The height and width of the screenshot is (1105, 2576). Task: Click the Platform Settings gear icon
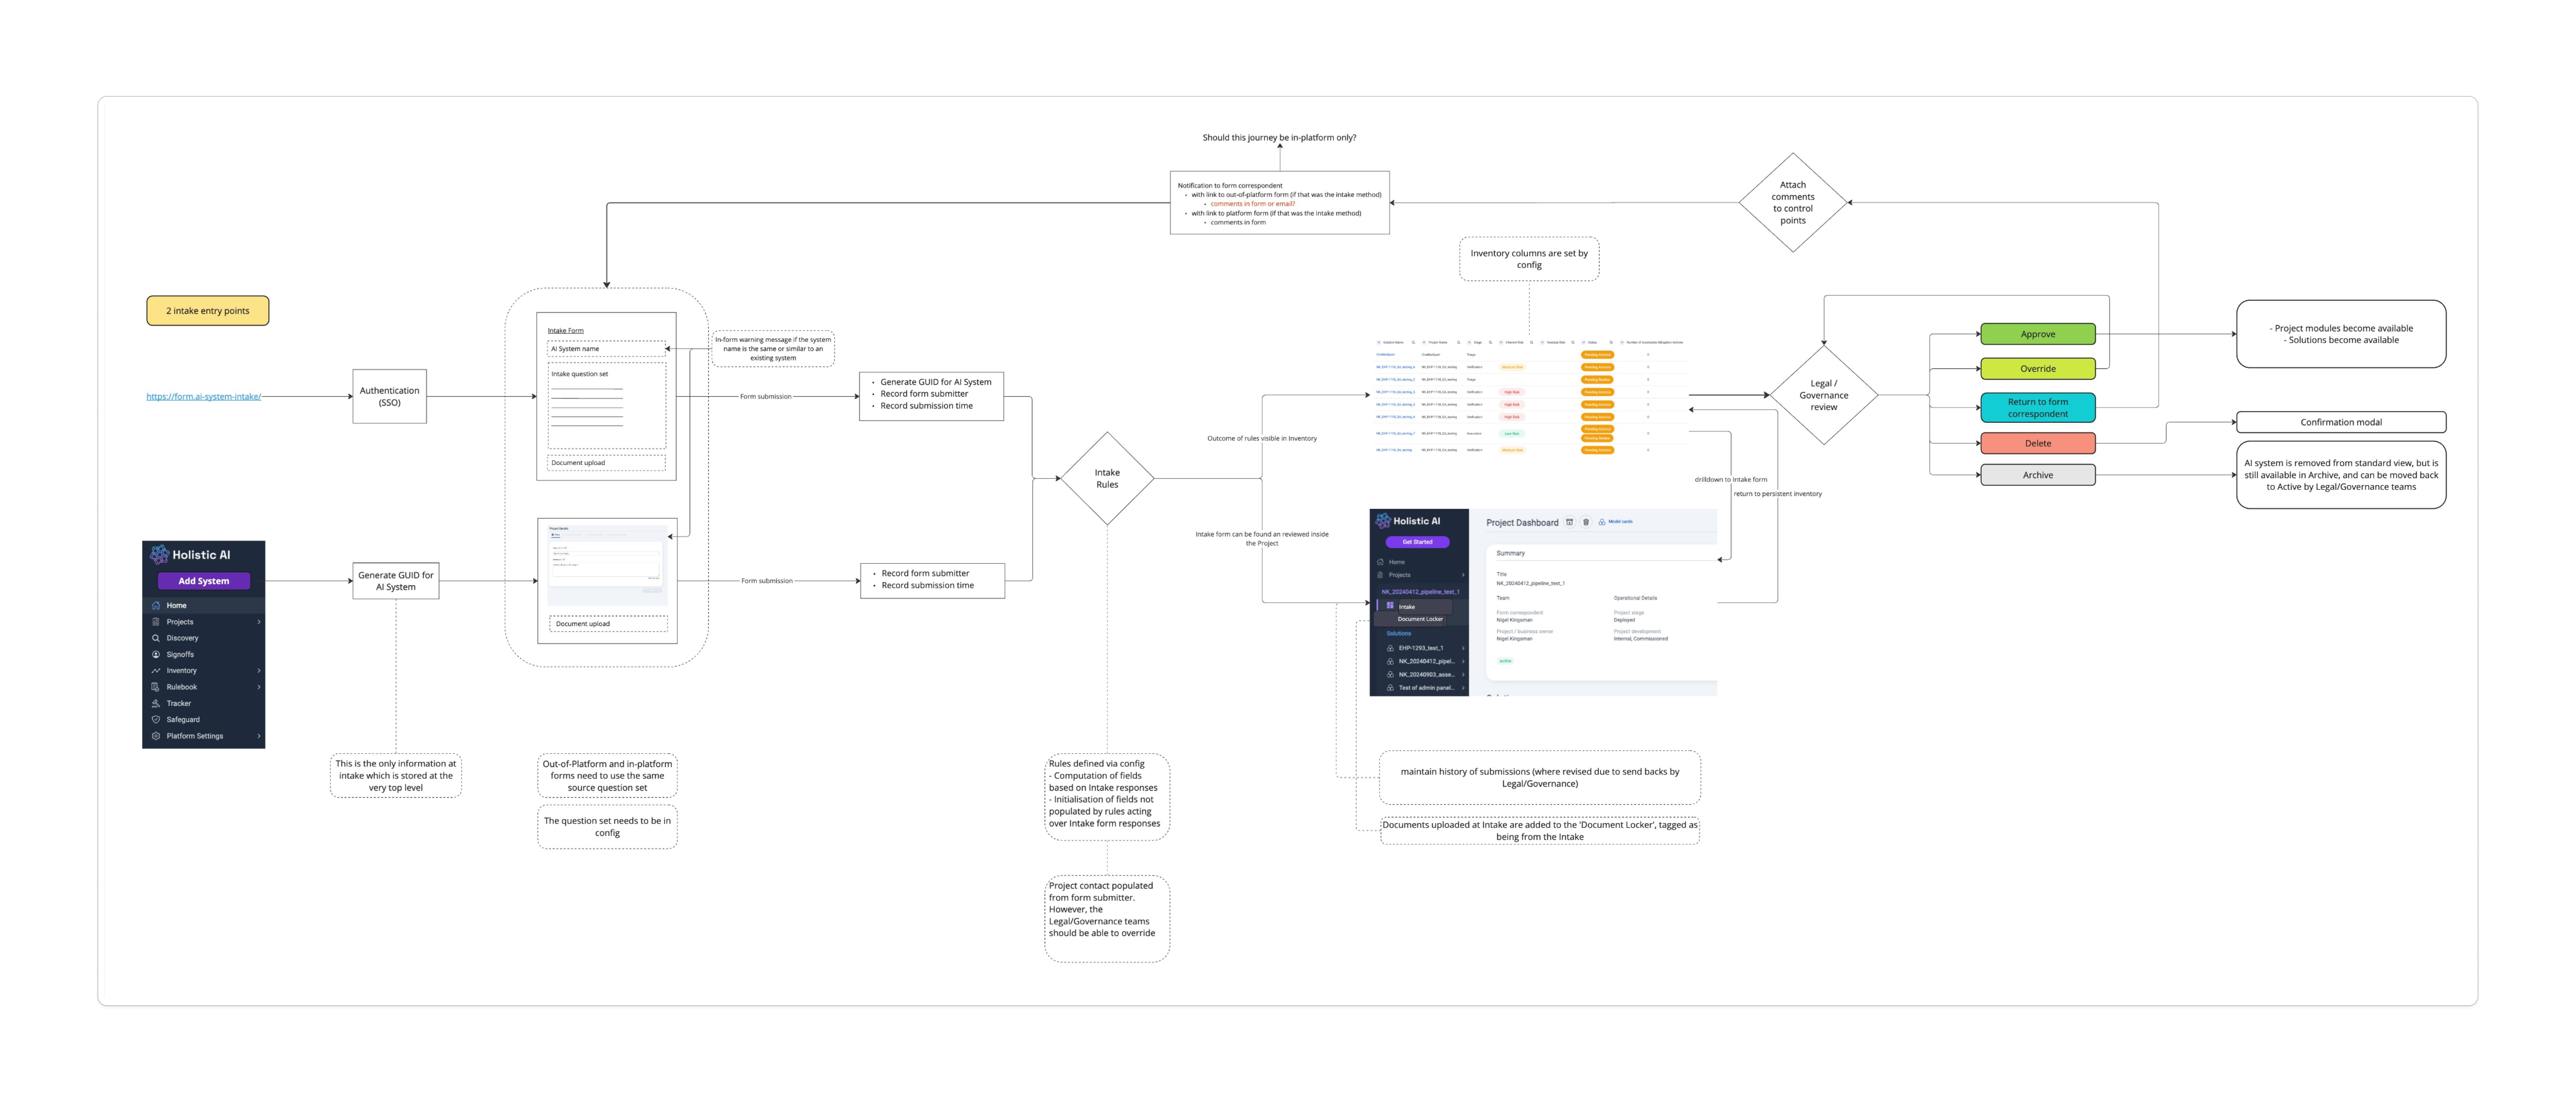[x=156, y=736]
